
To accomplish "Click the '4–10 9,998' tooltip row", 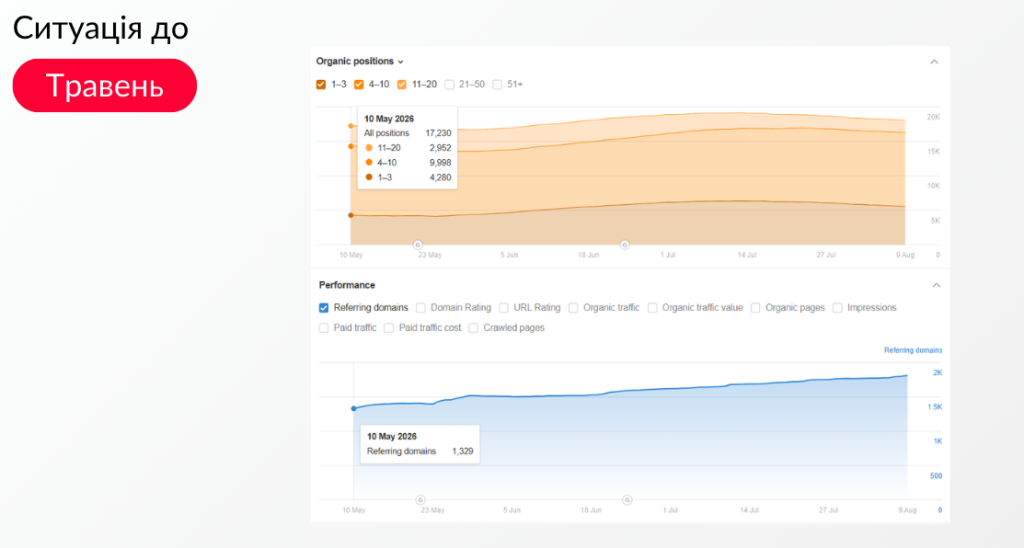I will (x=408, y=163).
